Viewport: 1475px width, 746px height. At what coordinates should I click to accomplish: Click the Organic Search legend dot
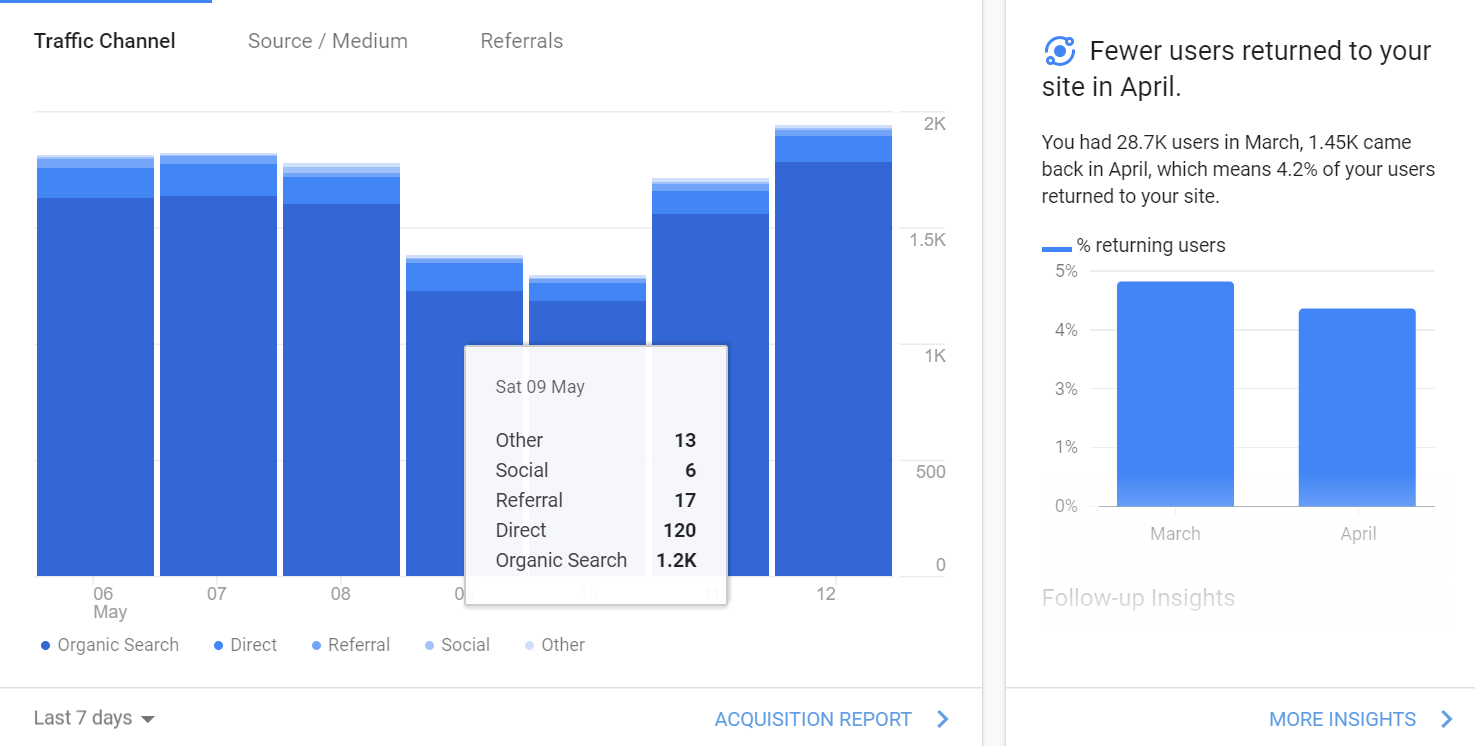click(x=45, y=646)
